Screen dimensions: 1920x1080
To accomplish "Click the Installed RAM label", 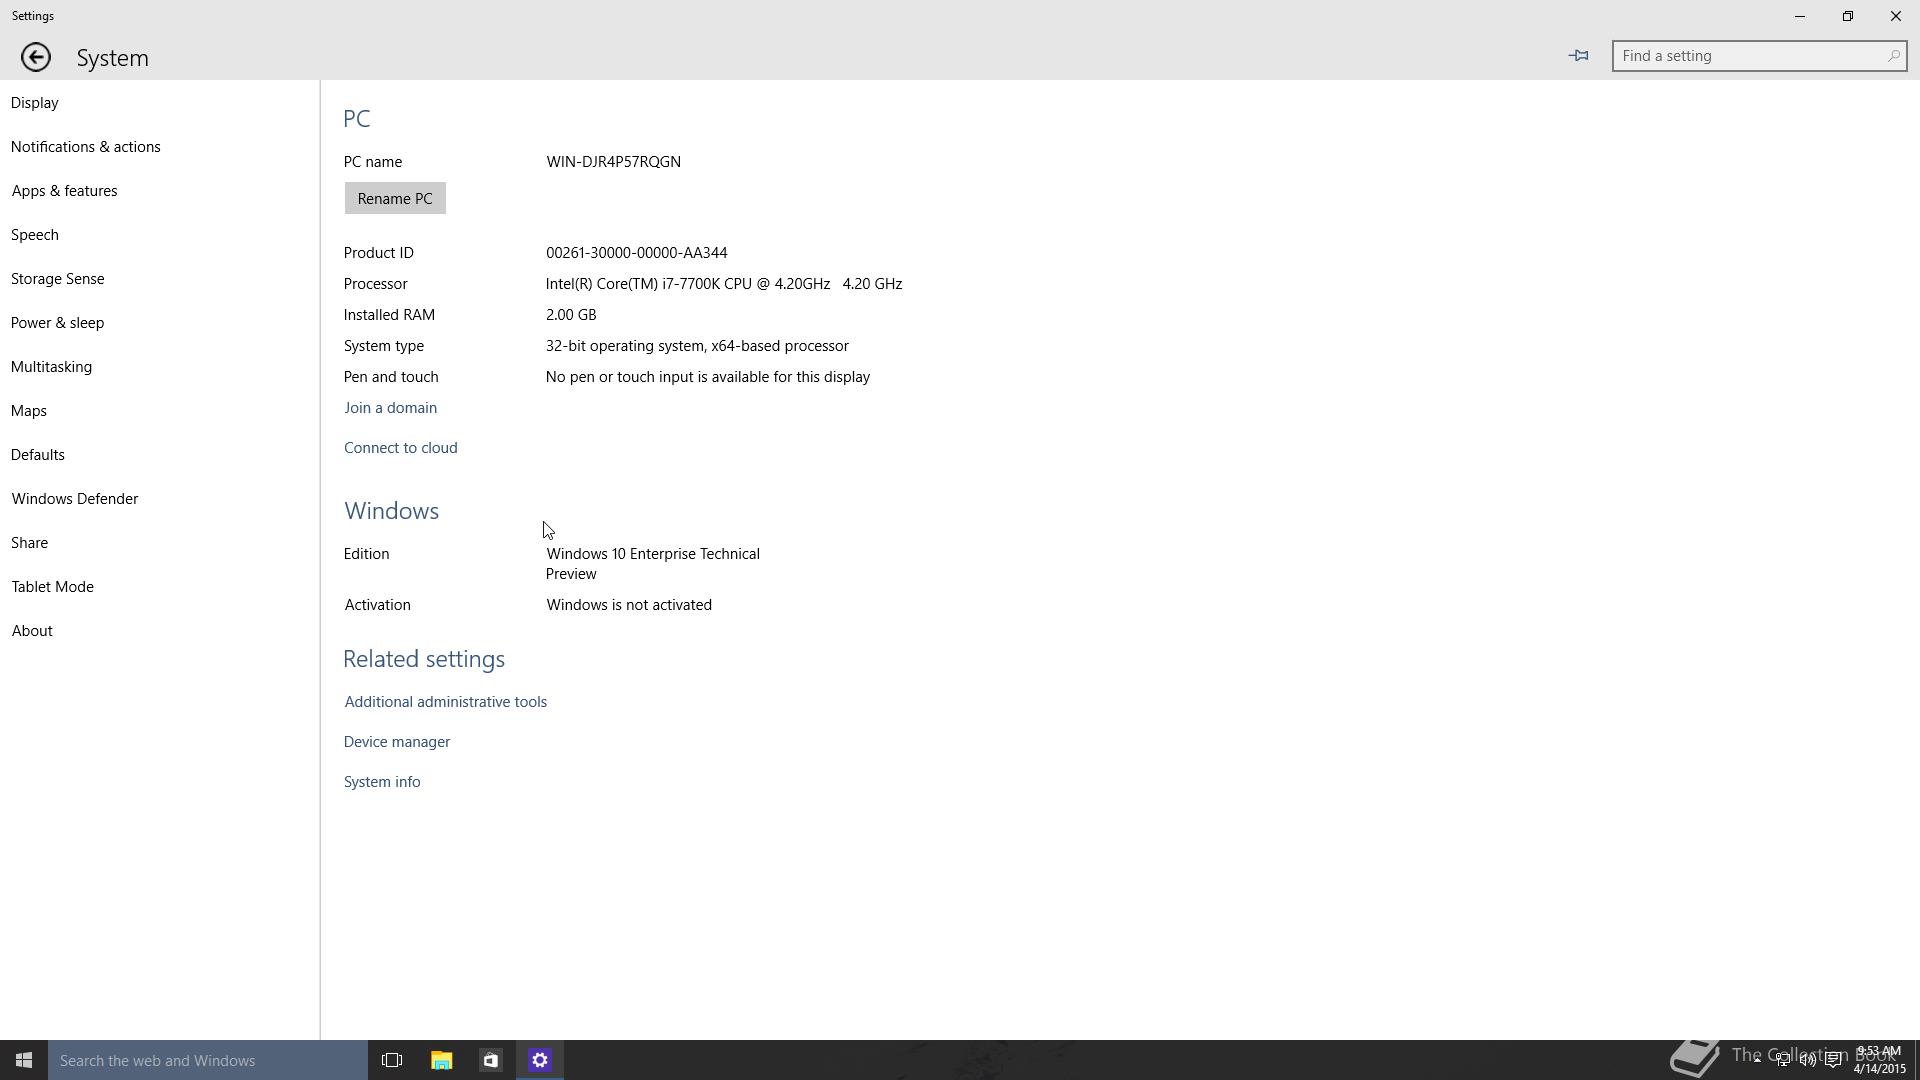I will pyautogui.click(x=390, y=315).
